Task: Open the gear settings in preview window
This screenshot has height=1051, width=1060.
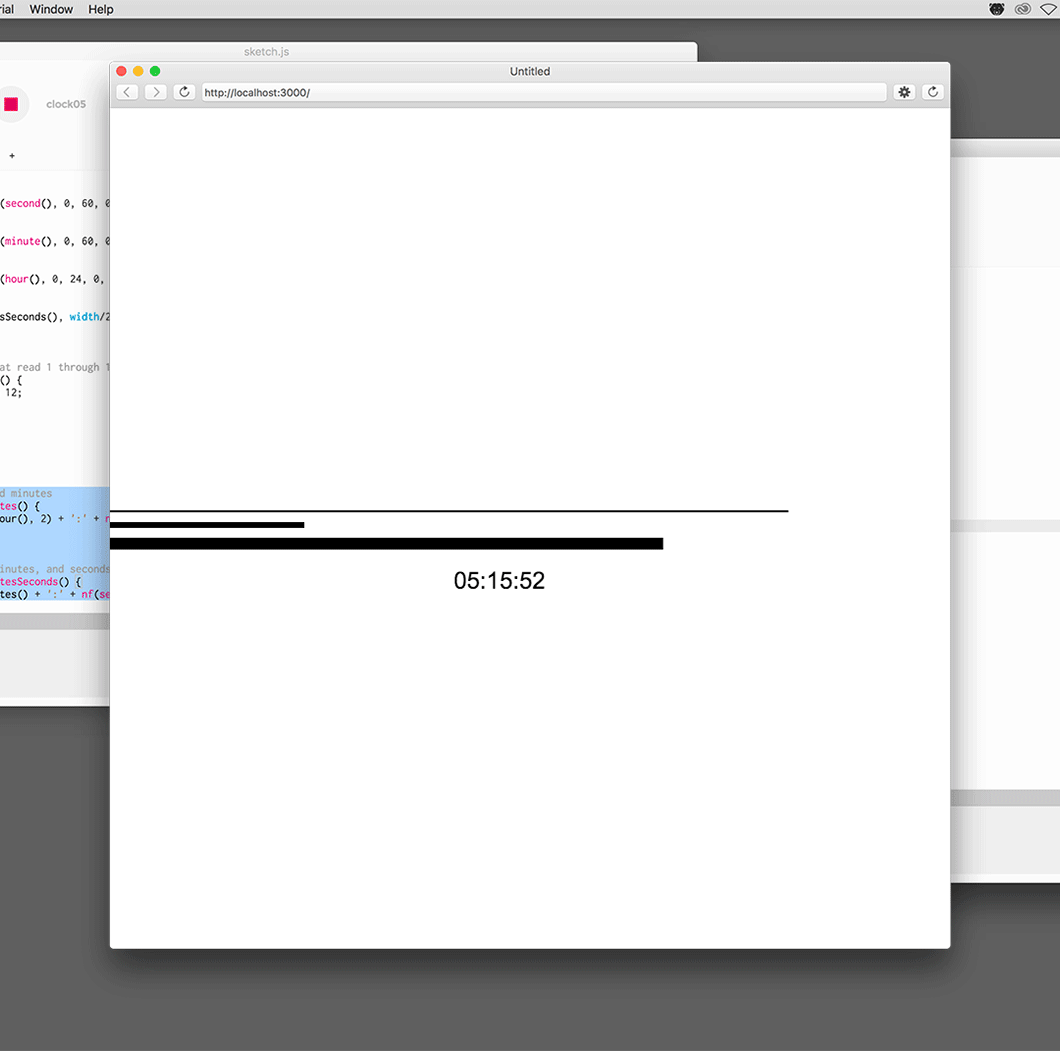Action: (x=905, y=92)
